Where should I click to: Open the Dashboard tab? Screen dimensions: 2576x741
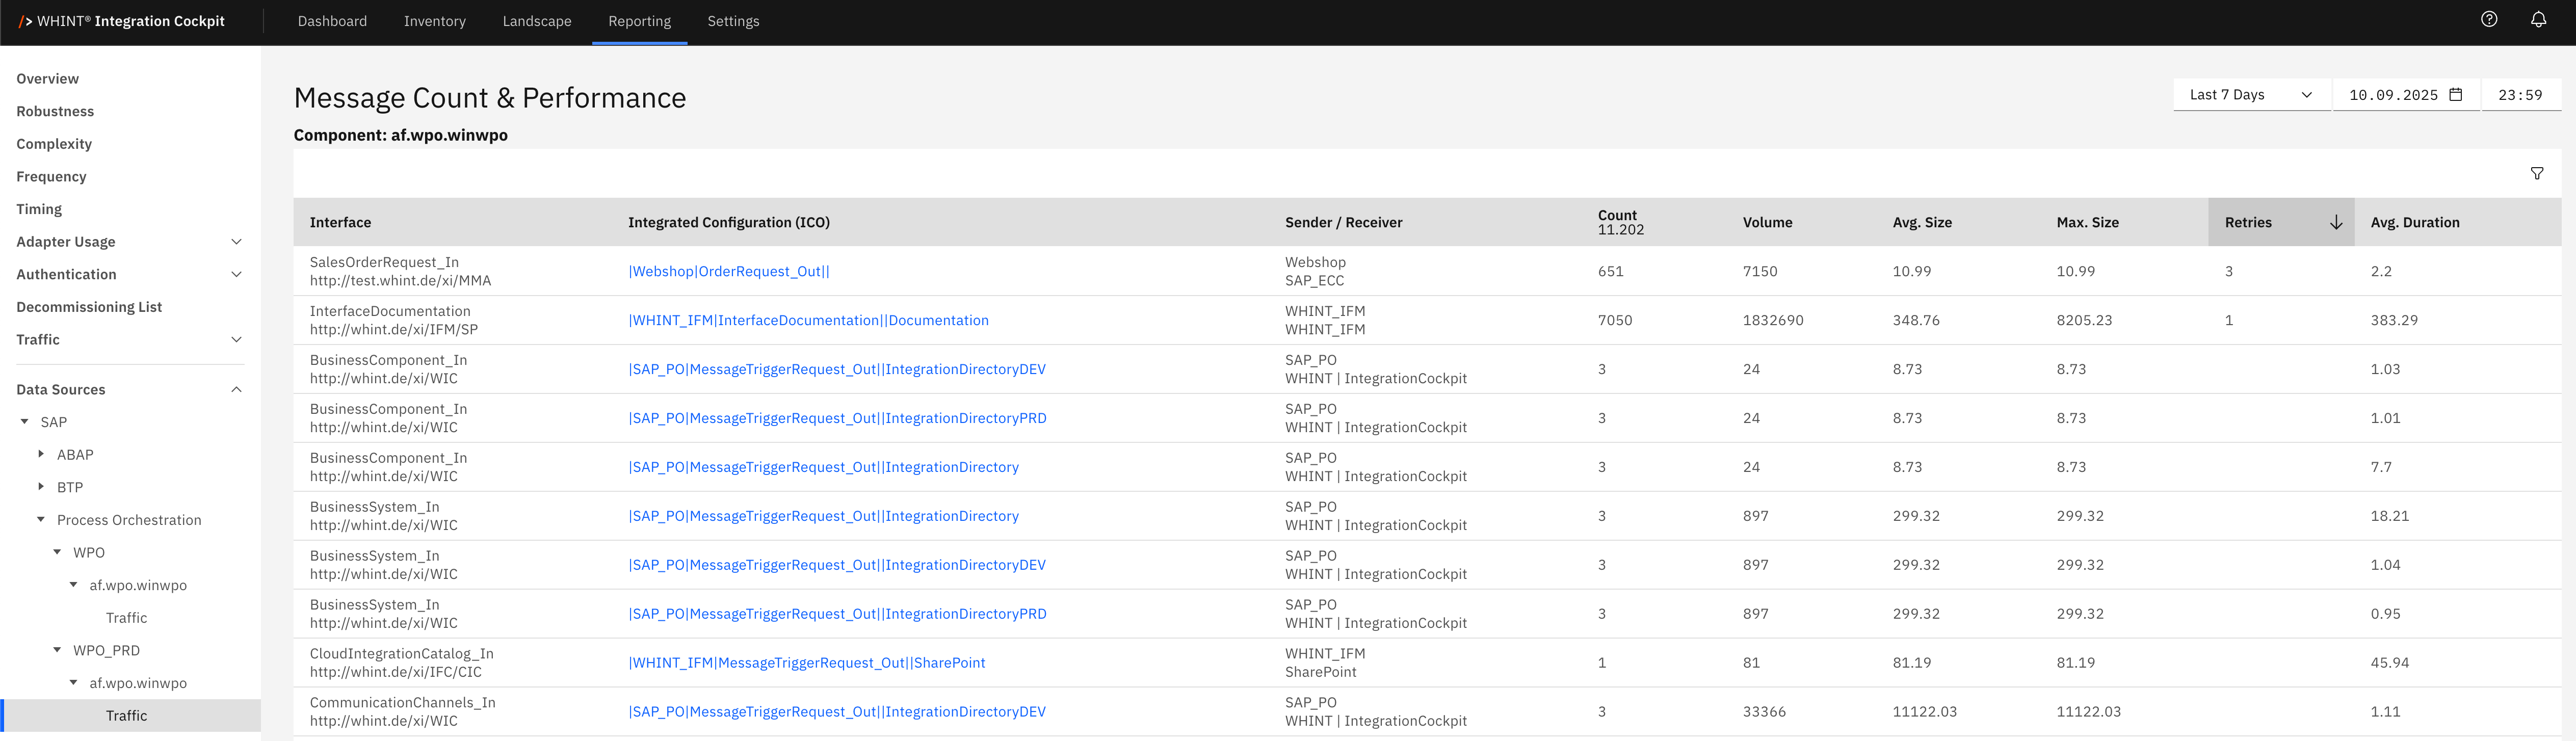(x=332, y=21)
